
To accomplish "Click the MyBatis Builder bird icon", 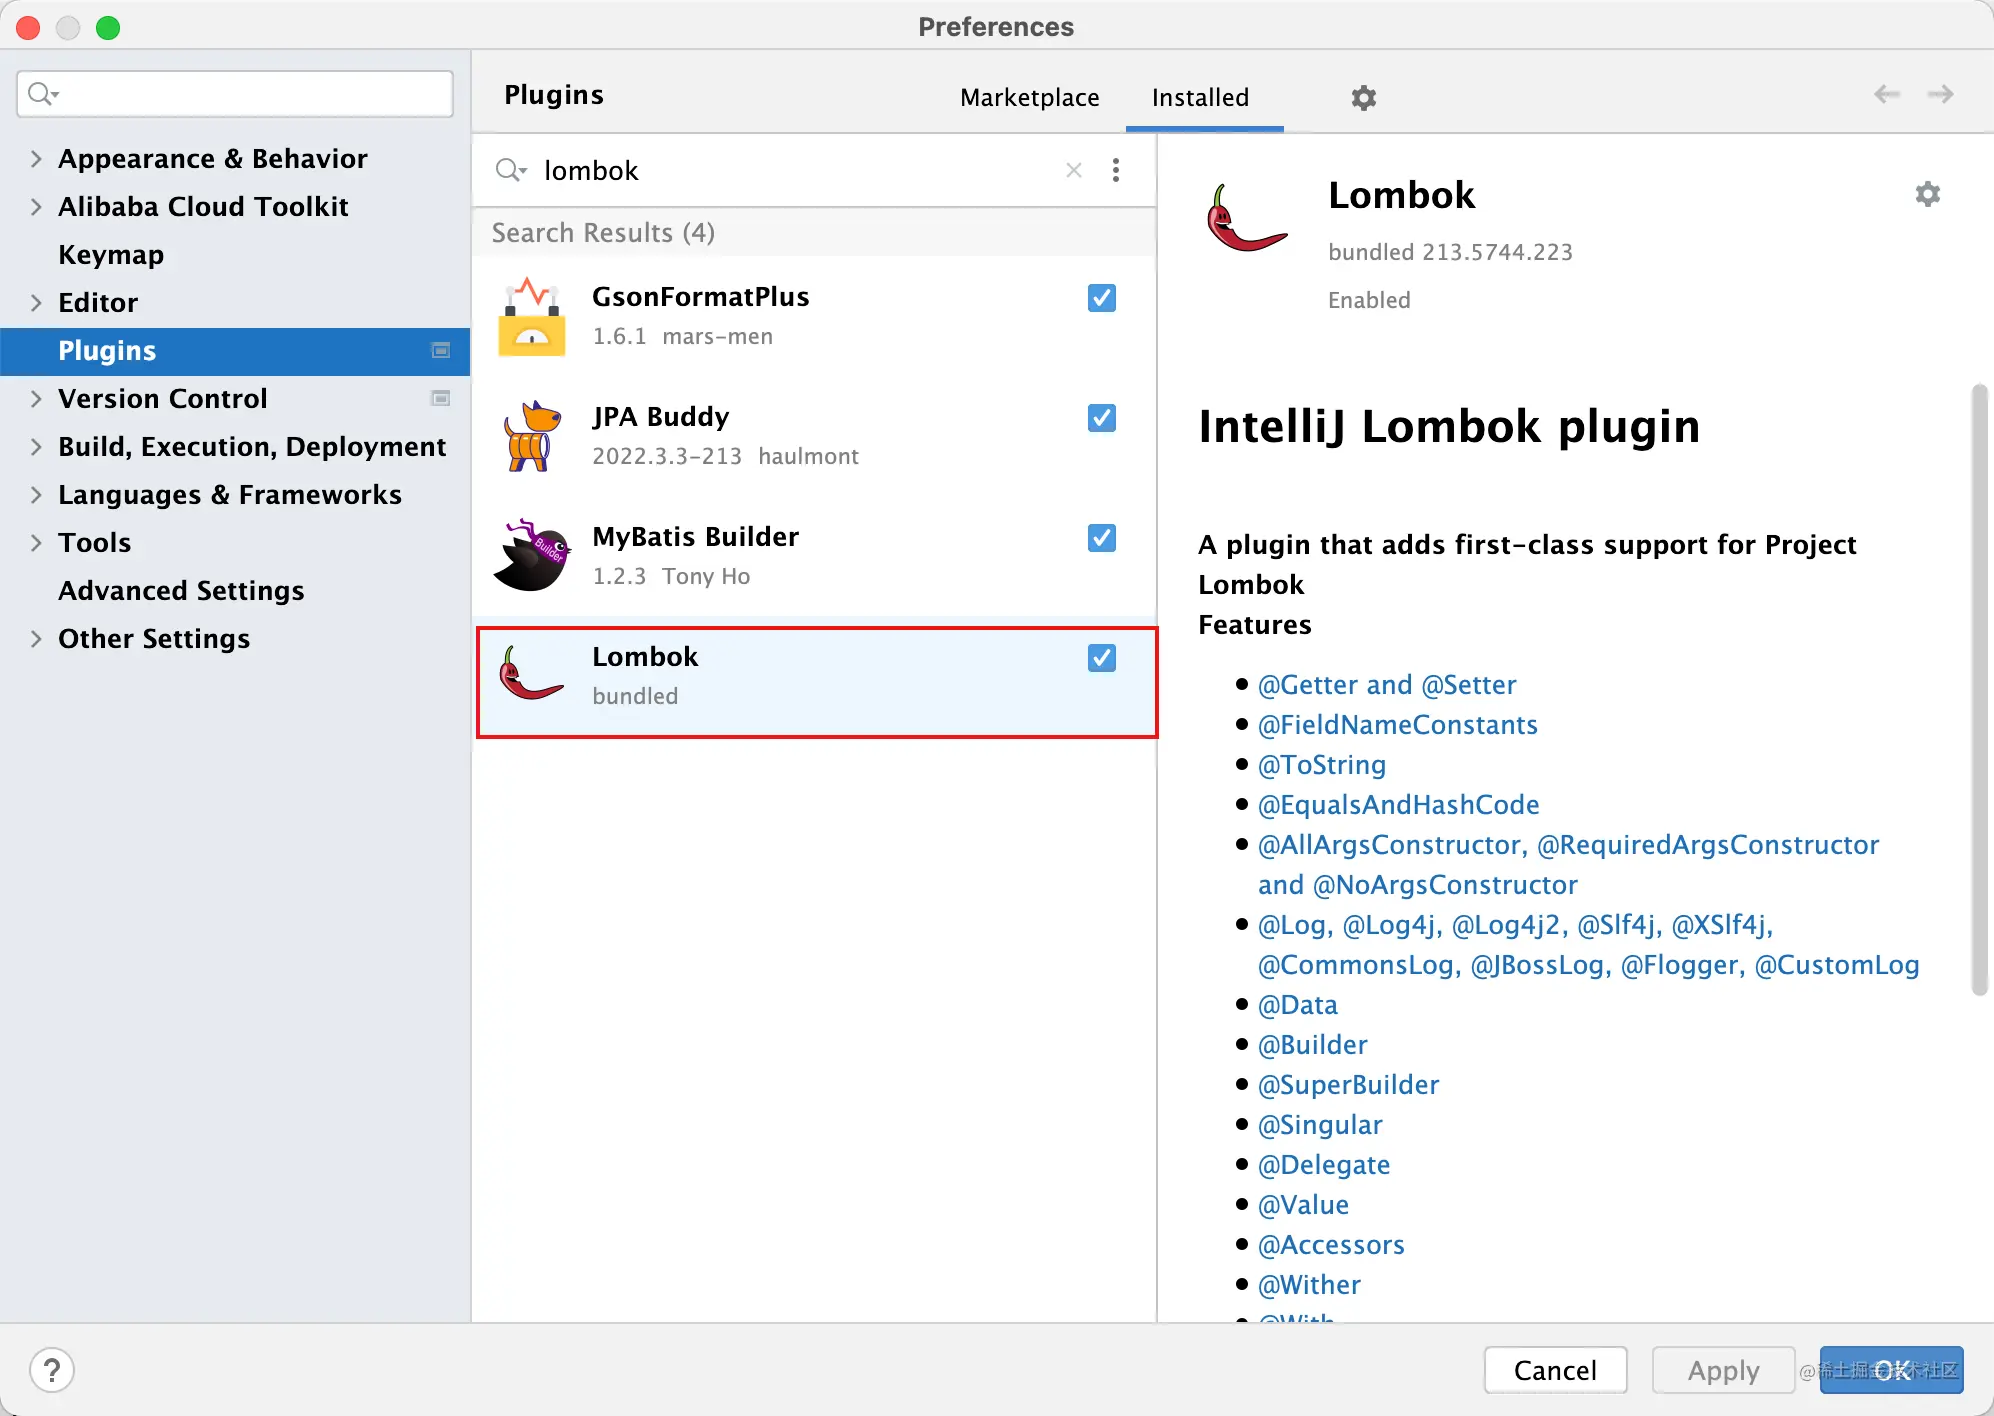I will click(x=531, y=555).
